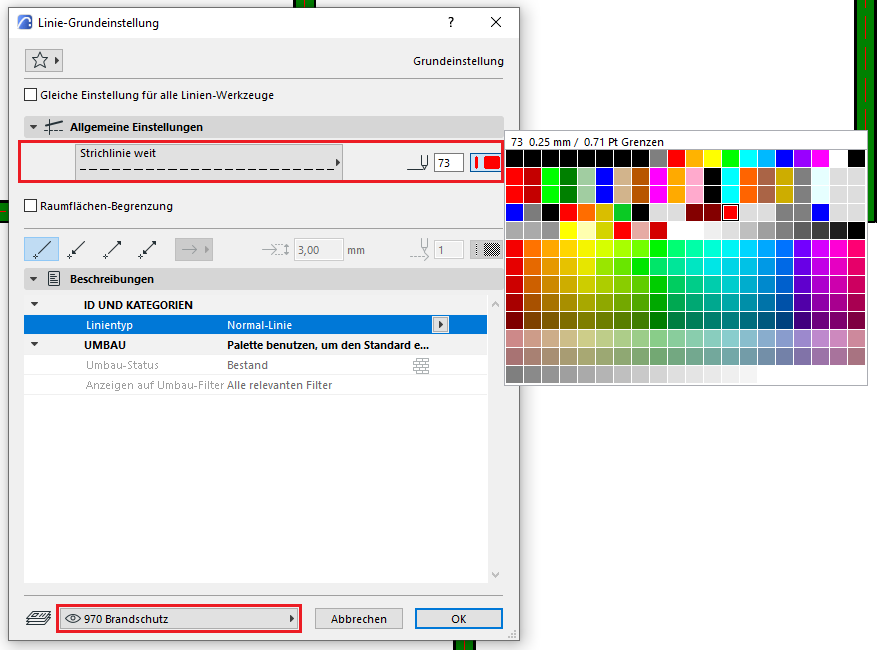The height and width of the screenshot is (650, 886).
Task: Click the Umbau-Status brick wall icon
Action: click(421, 366)
